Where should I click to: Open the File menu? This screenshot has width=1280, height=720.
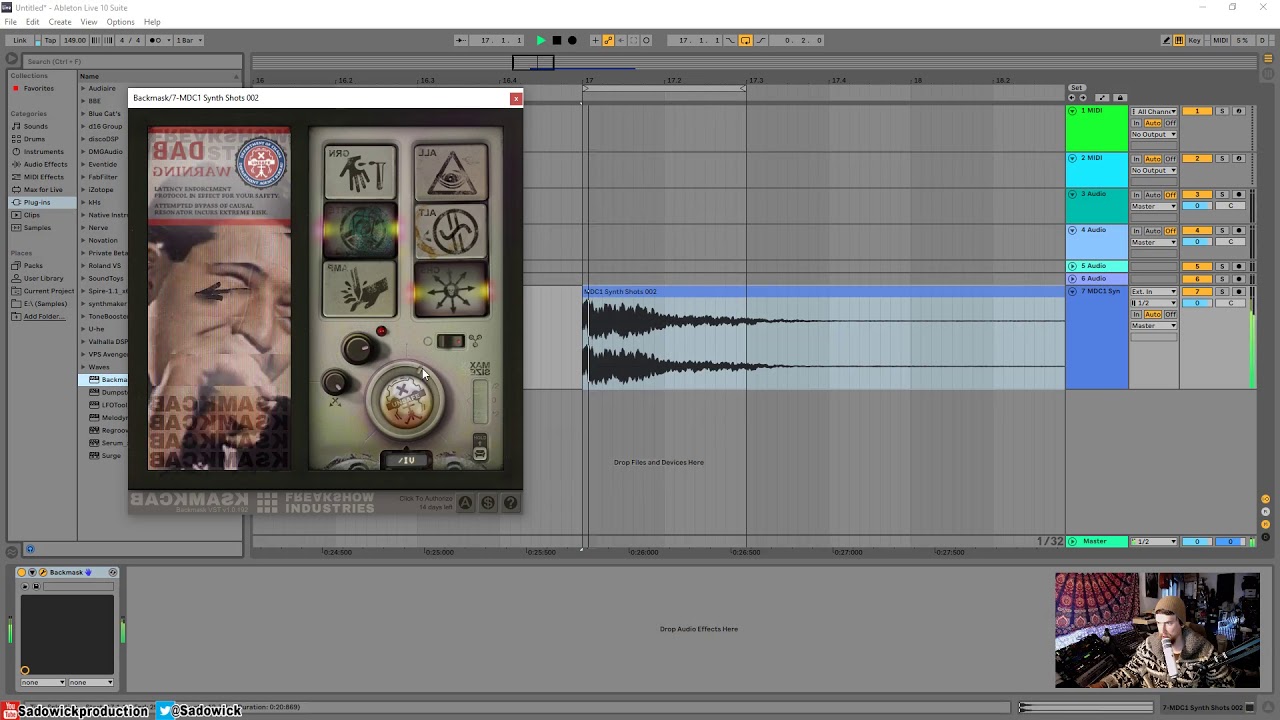(x=10, y=22)
